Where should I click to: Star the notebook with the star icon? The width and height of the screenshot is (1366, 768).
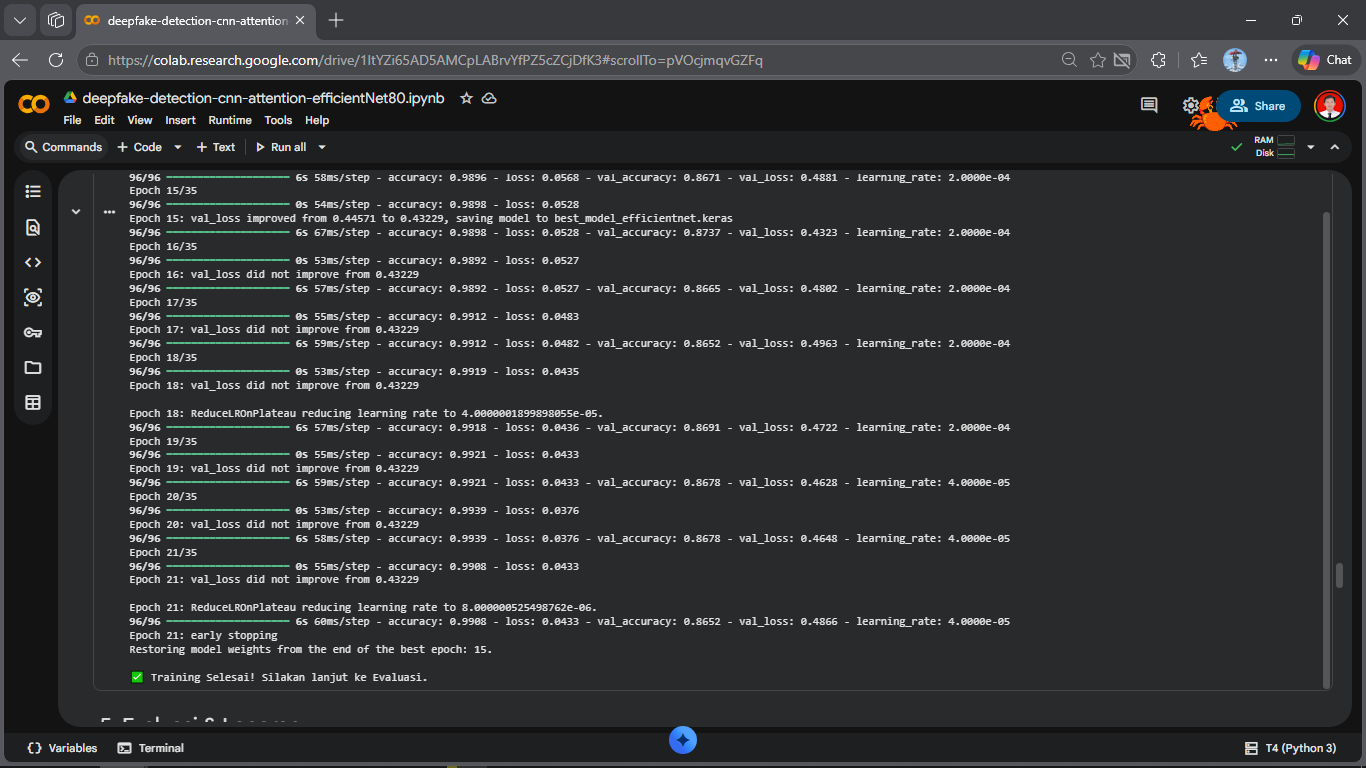coord(466,98)
